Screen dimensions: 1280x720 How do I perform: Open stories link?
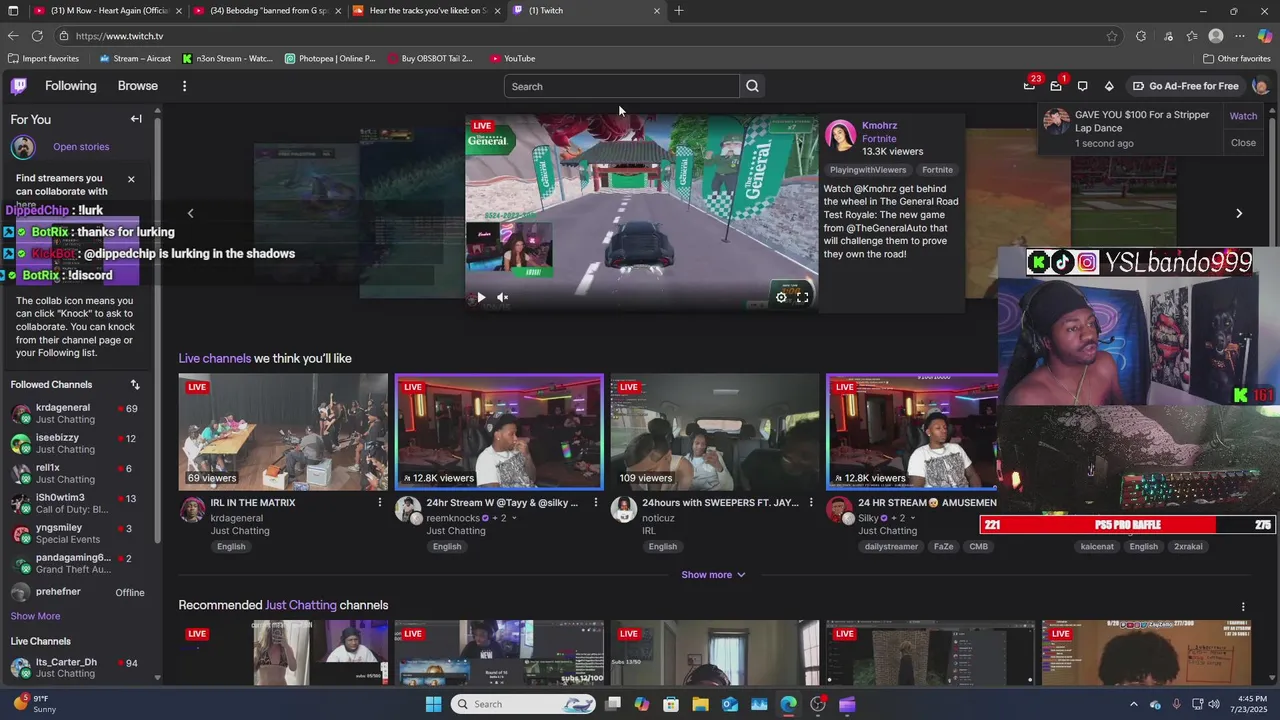[x=81, y=147]
